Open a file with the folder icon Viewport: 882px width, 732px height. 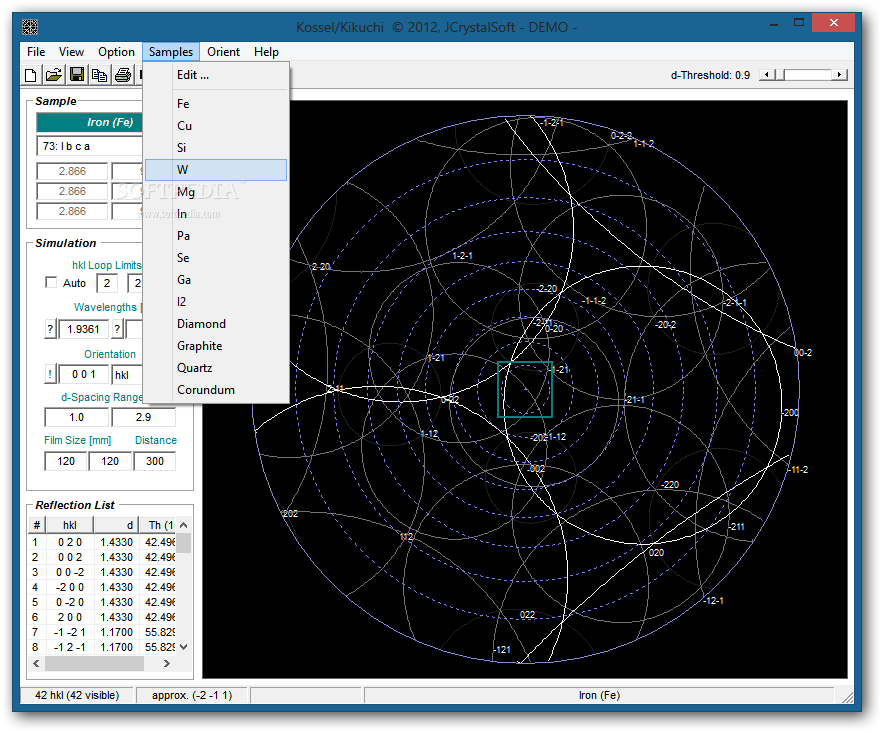pyautogui.click(x=54, y=75)
